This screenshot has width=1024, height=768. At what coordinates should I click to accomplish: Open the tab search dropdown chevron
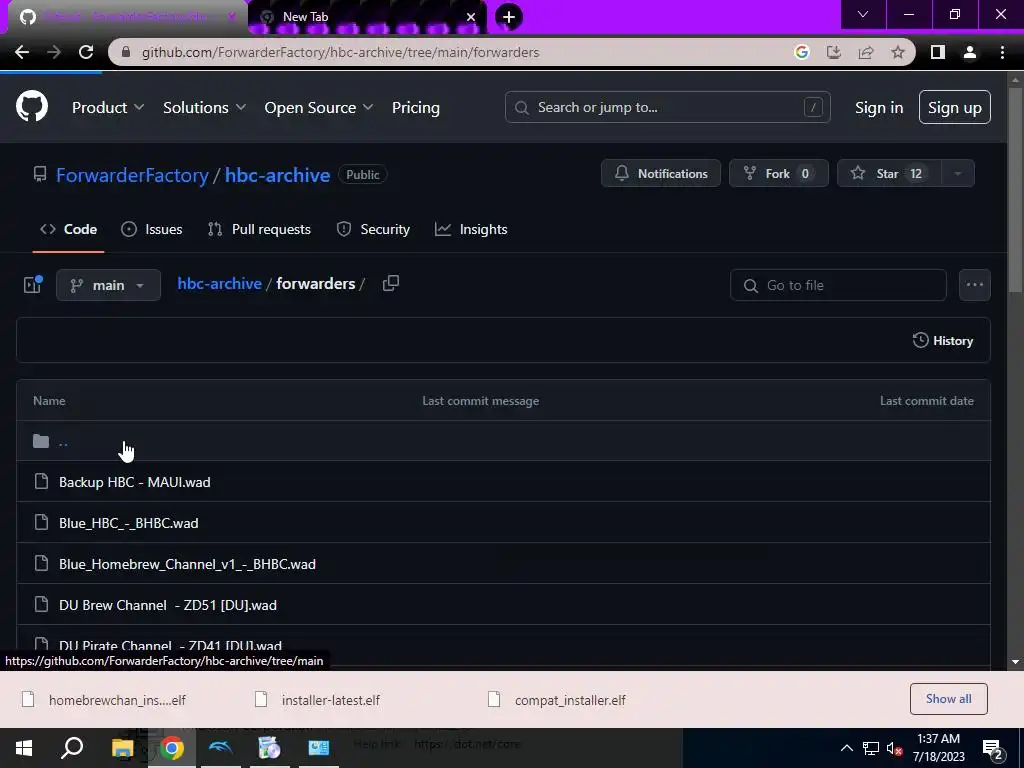click(x=863, y=14)
